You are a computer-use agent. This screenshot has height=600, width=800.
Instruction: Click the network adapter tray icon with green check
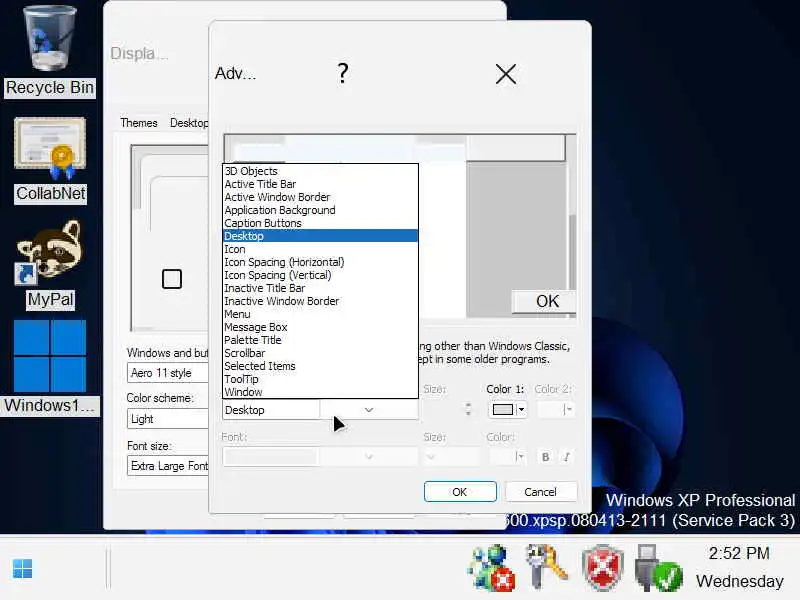click(x=658, y=568)
